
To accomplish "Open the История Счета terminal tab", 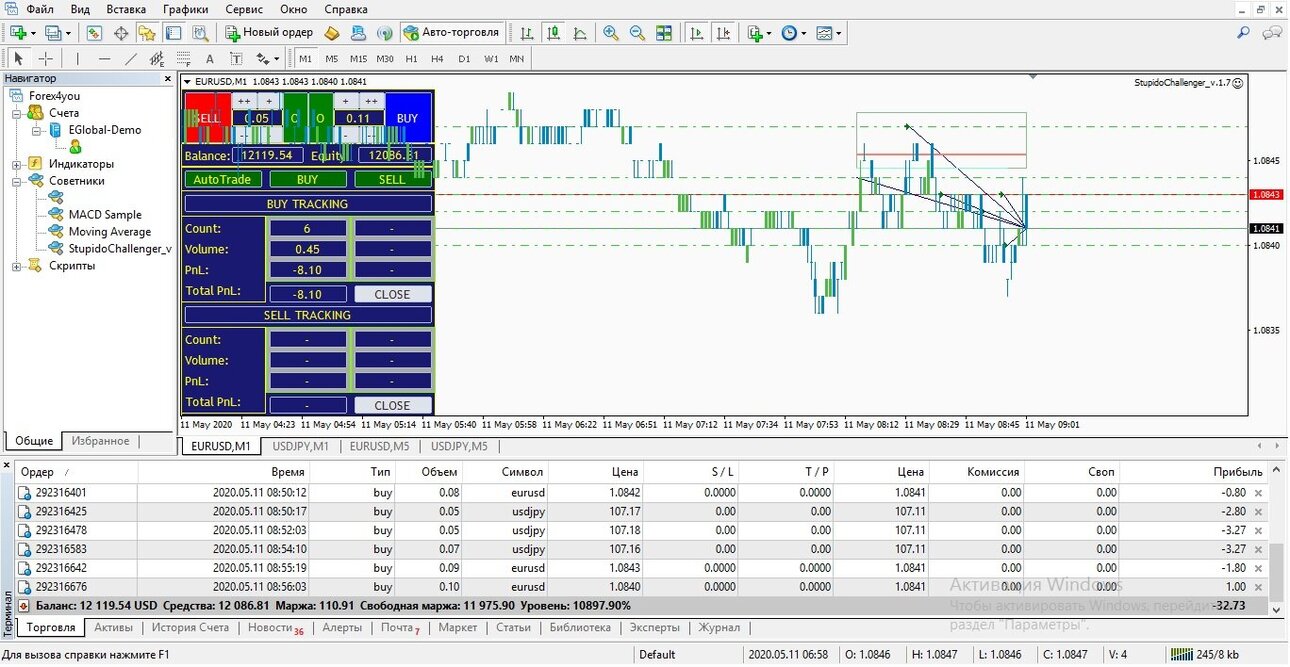I will 190,628.
